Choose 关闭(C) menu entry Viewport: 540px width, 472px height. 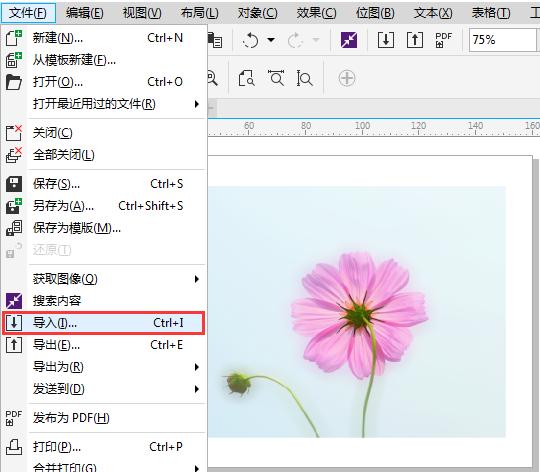coord(104,133)
